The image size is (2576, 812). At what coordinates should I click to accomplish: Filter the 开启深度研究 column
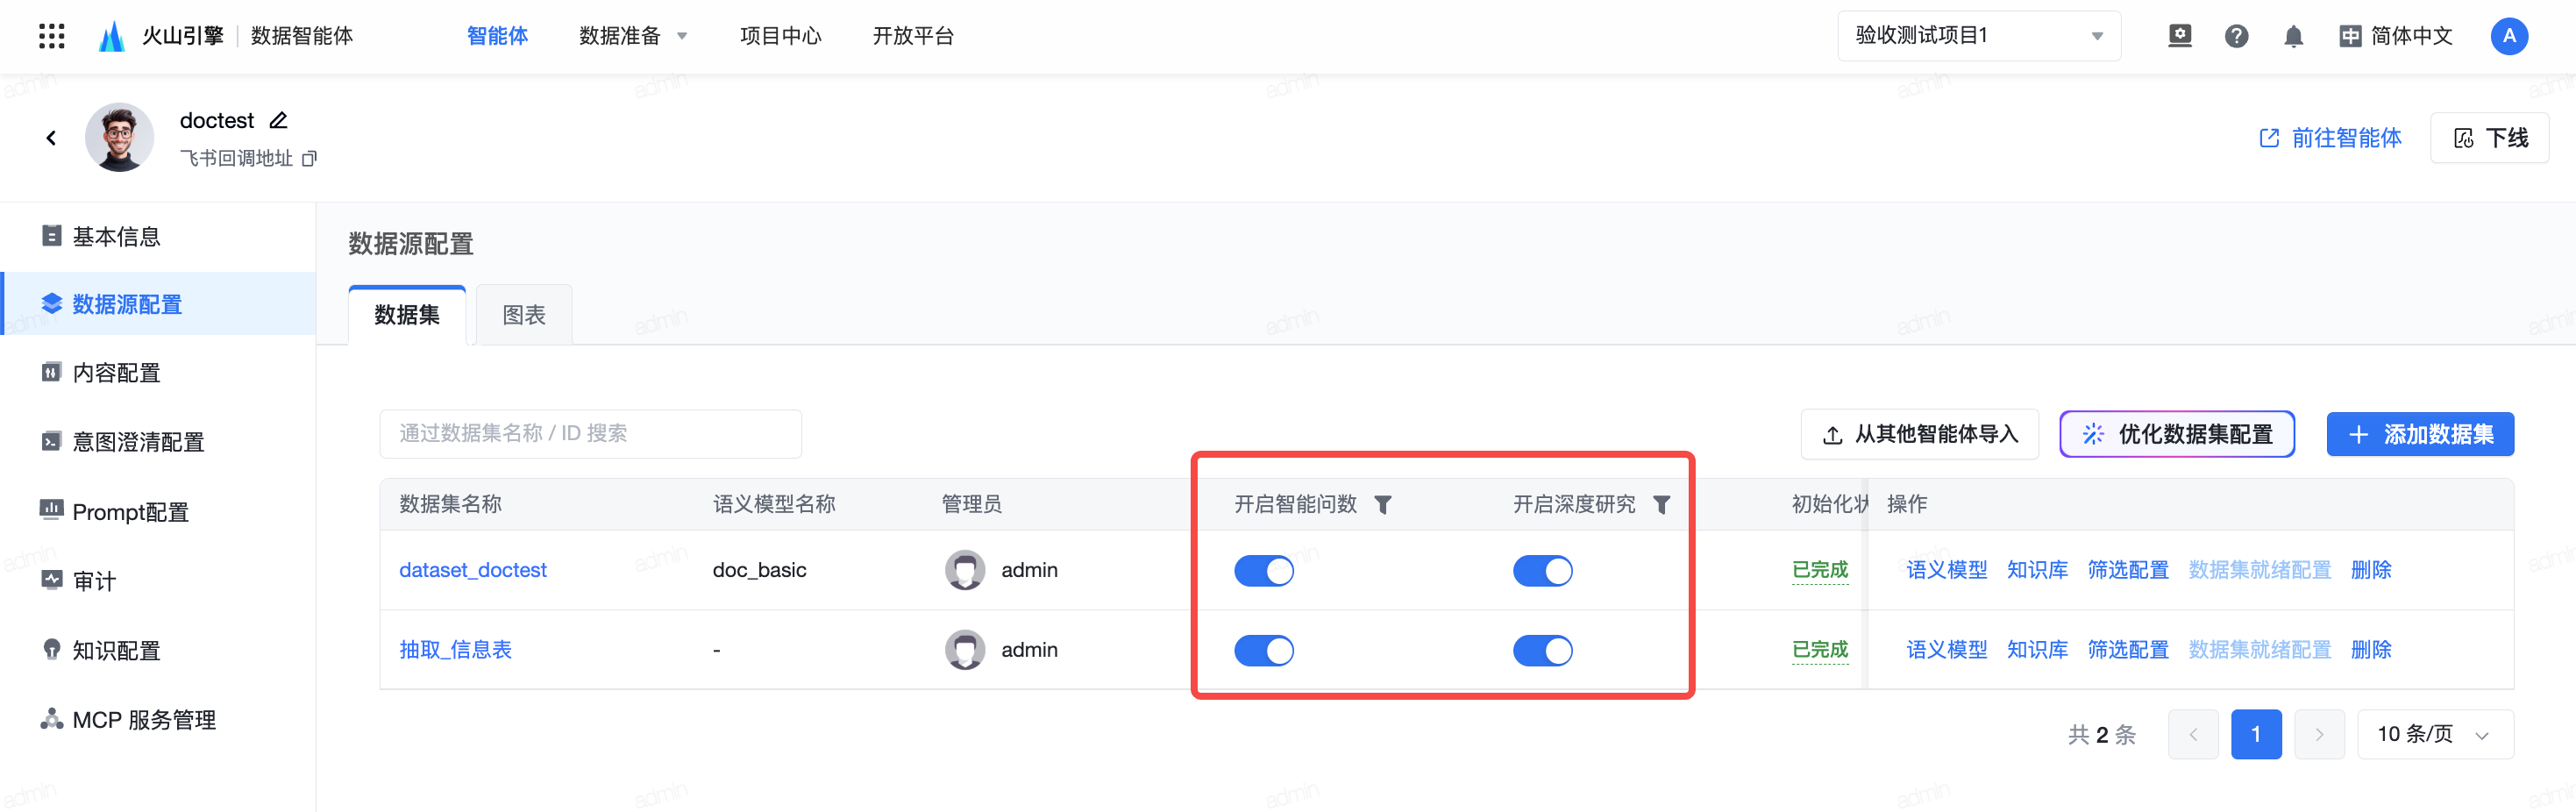(1661, 505)
